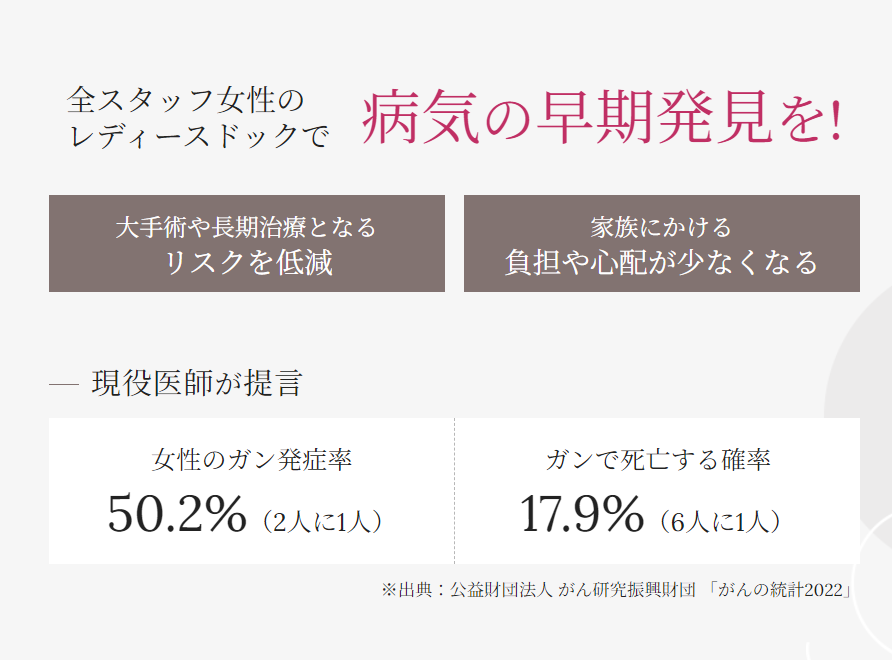
Task: Click the dash before 現役医師が提言
Action: [64, 385]
